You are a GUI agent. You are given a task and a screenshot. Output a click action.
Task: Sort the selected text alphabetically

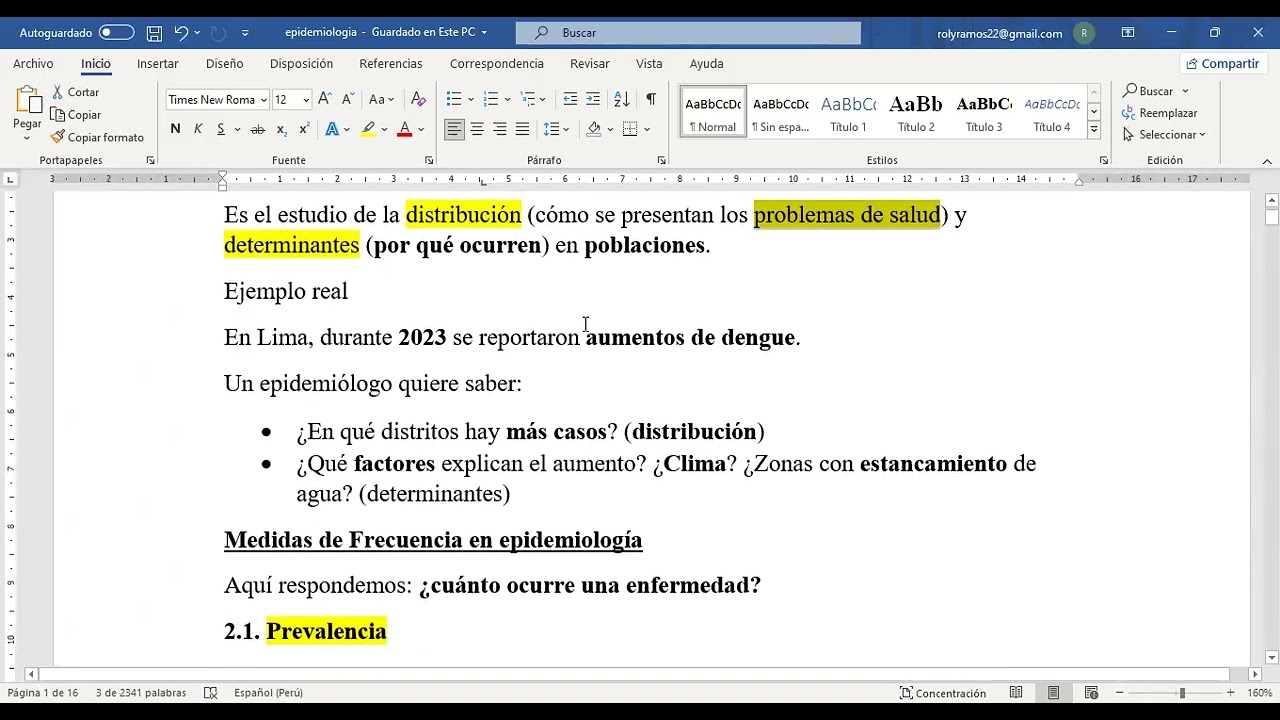(622, 99)
